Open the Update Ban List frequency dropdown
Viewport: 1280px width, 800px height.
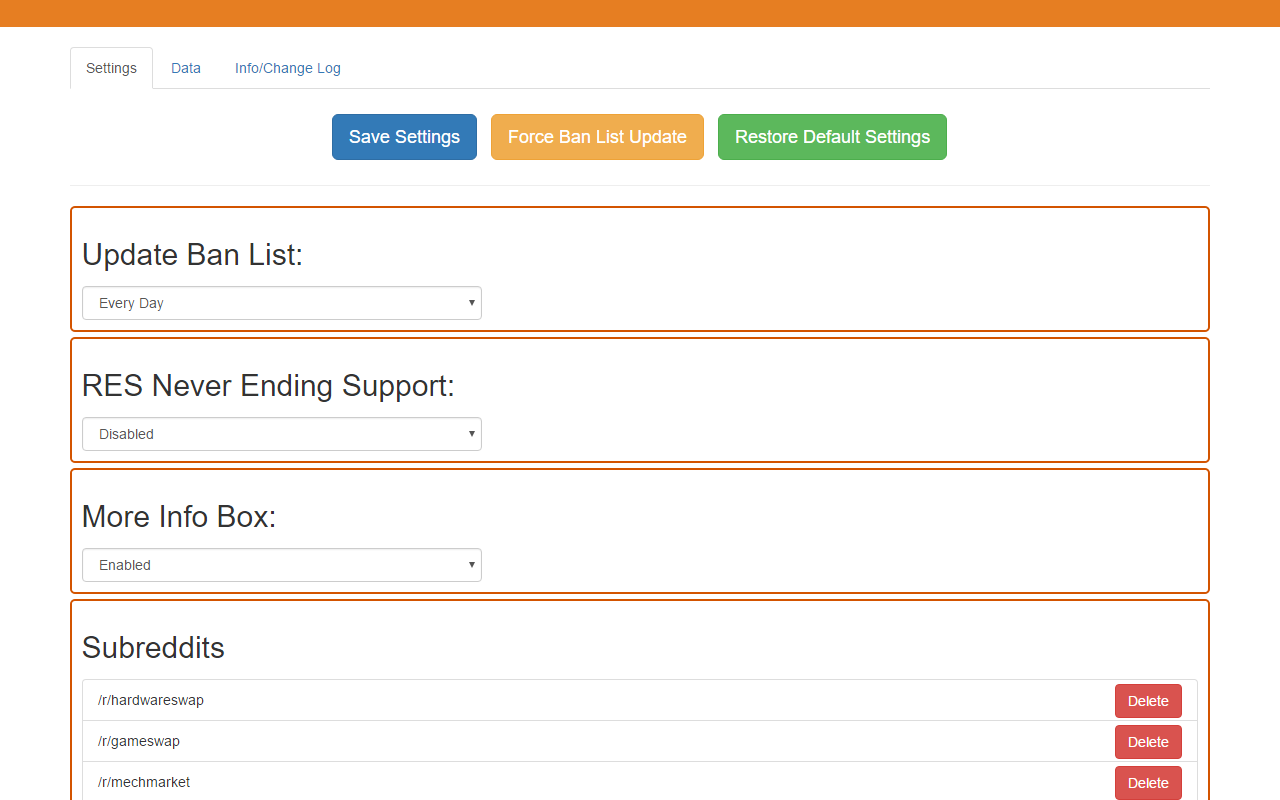(282, 303)
